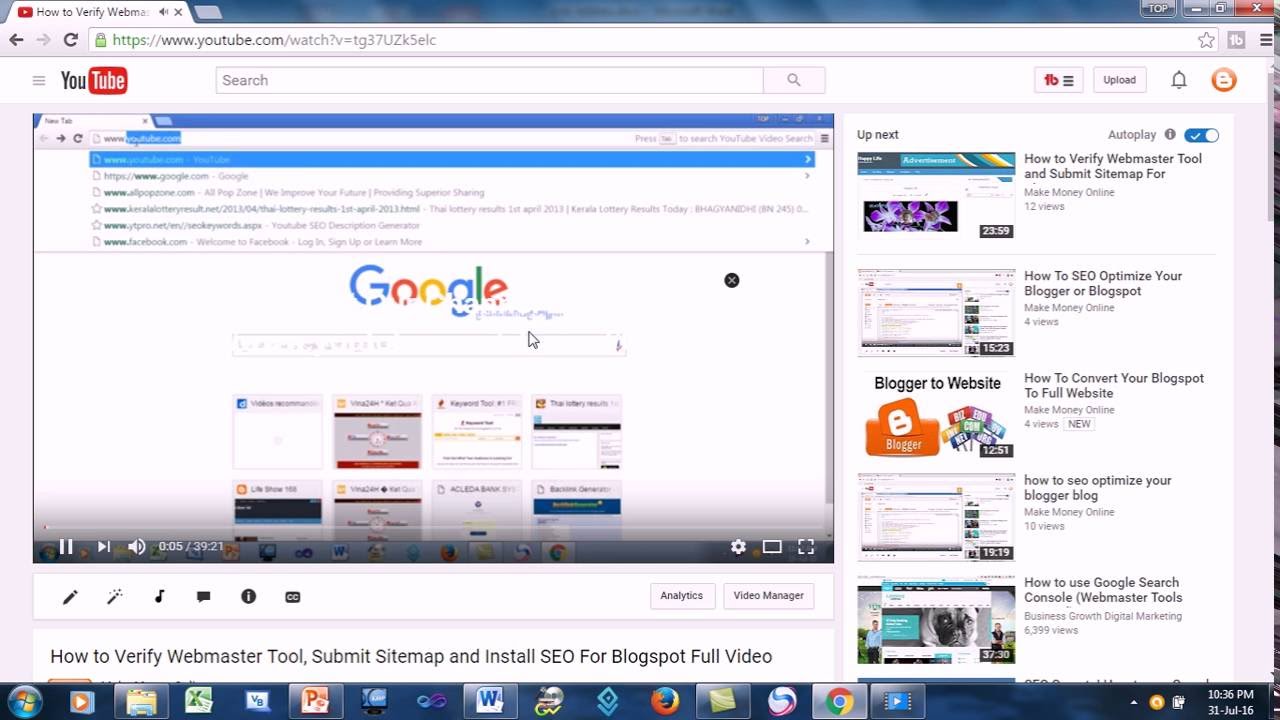Viewport: 1280px width, 720px height.
Task: Open Excel from the taskbar
Action: 199,701
